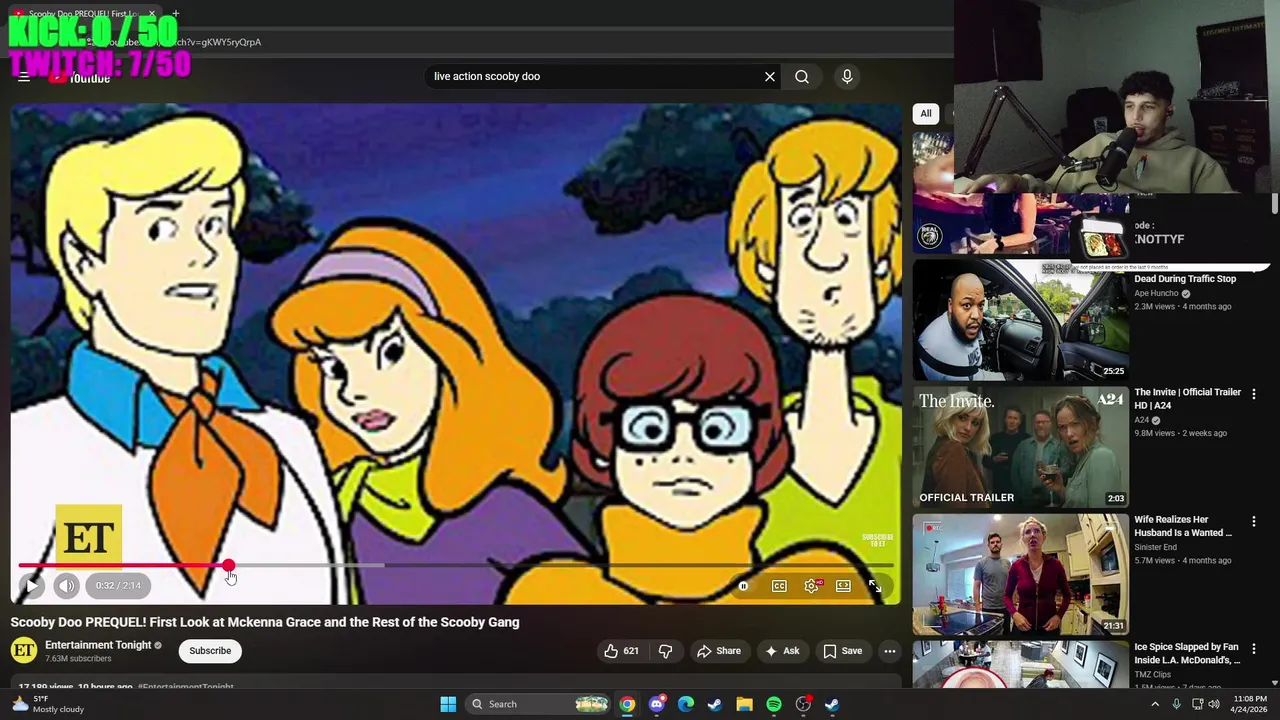Open the Entertainment Tonight channel avatar
The image size is (1280, 720).
pyautogui.click(x=24, y=651)
